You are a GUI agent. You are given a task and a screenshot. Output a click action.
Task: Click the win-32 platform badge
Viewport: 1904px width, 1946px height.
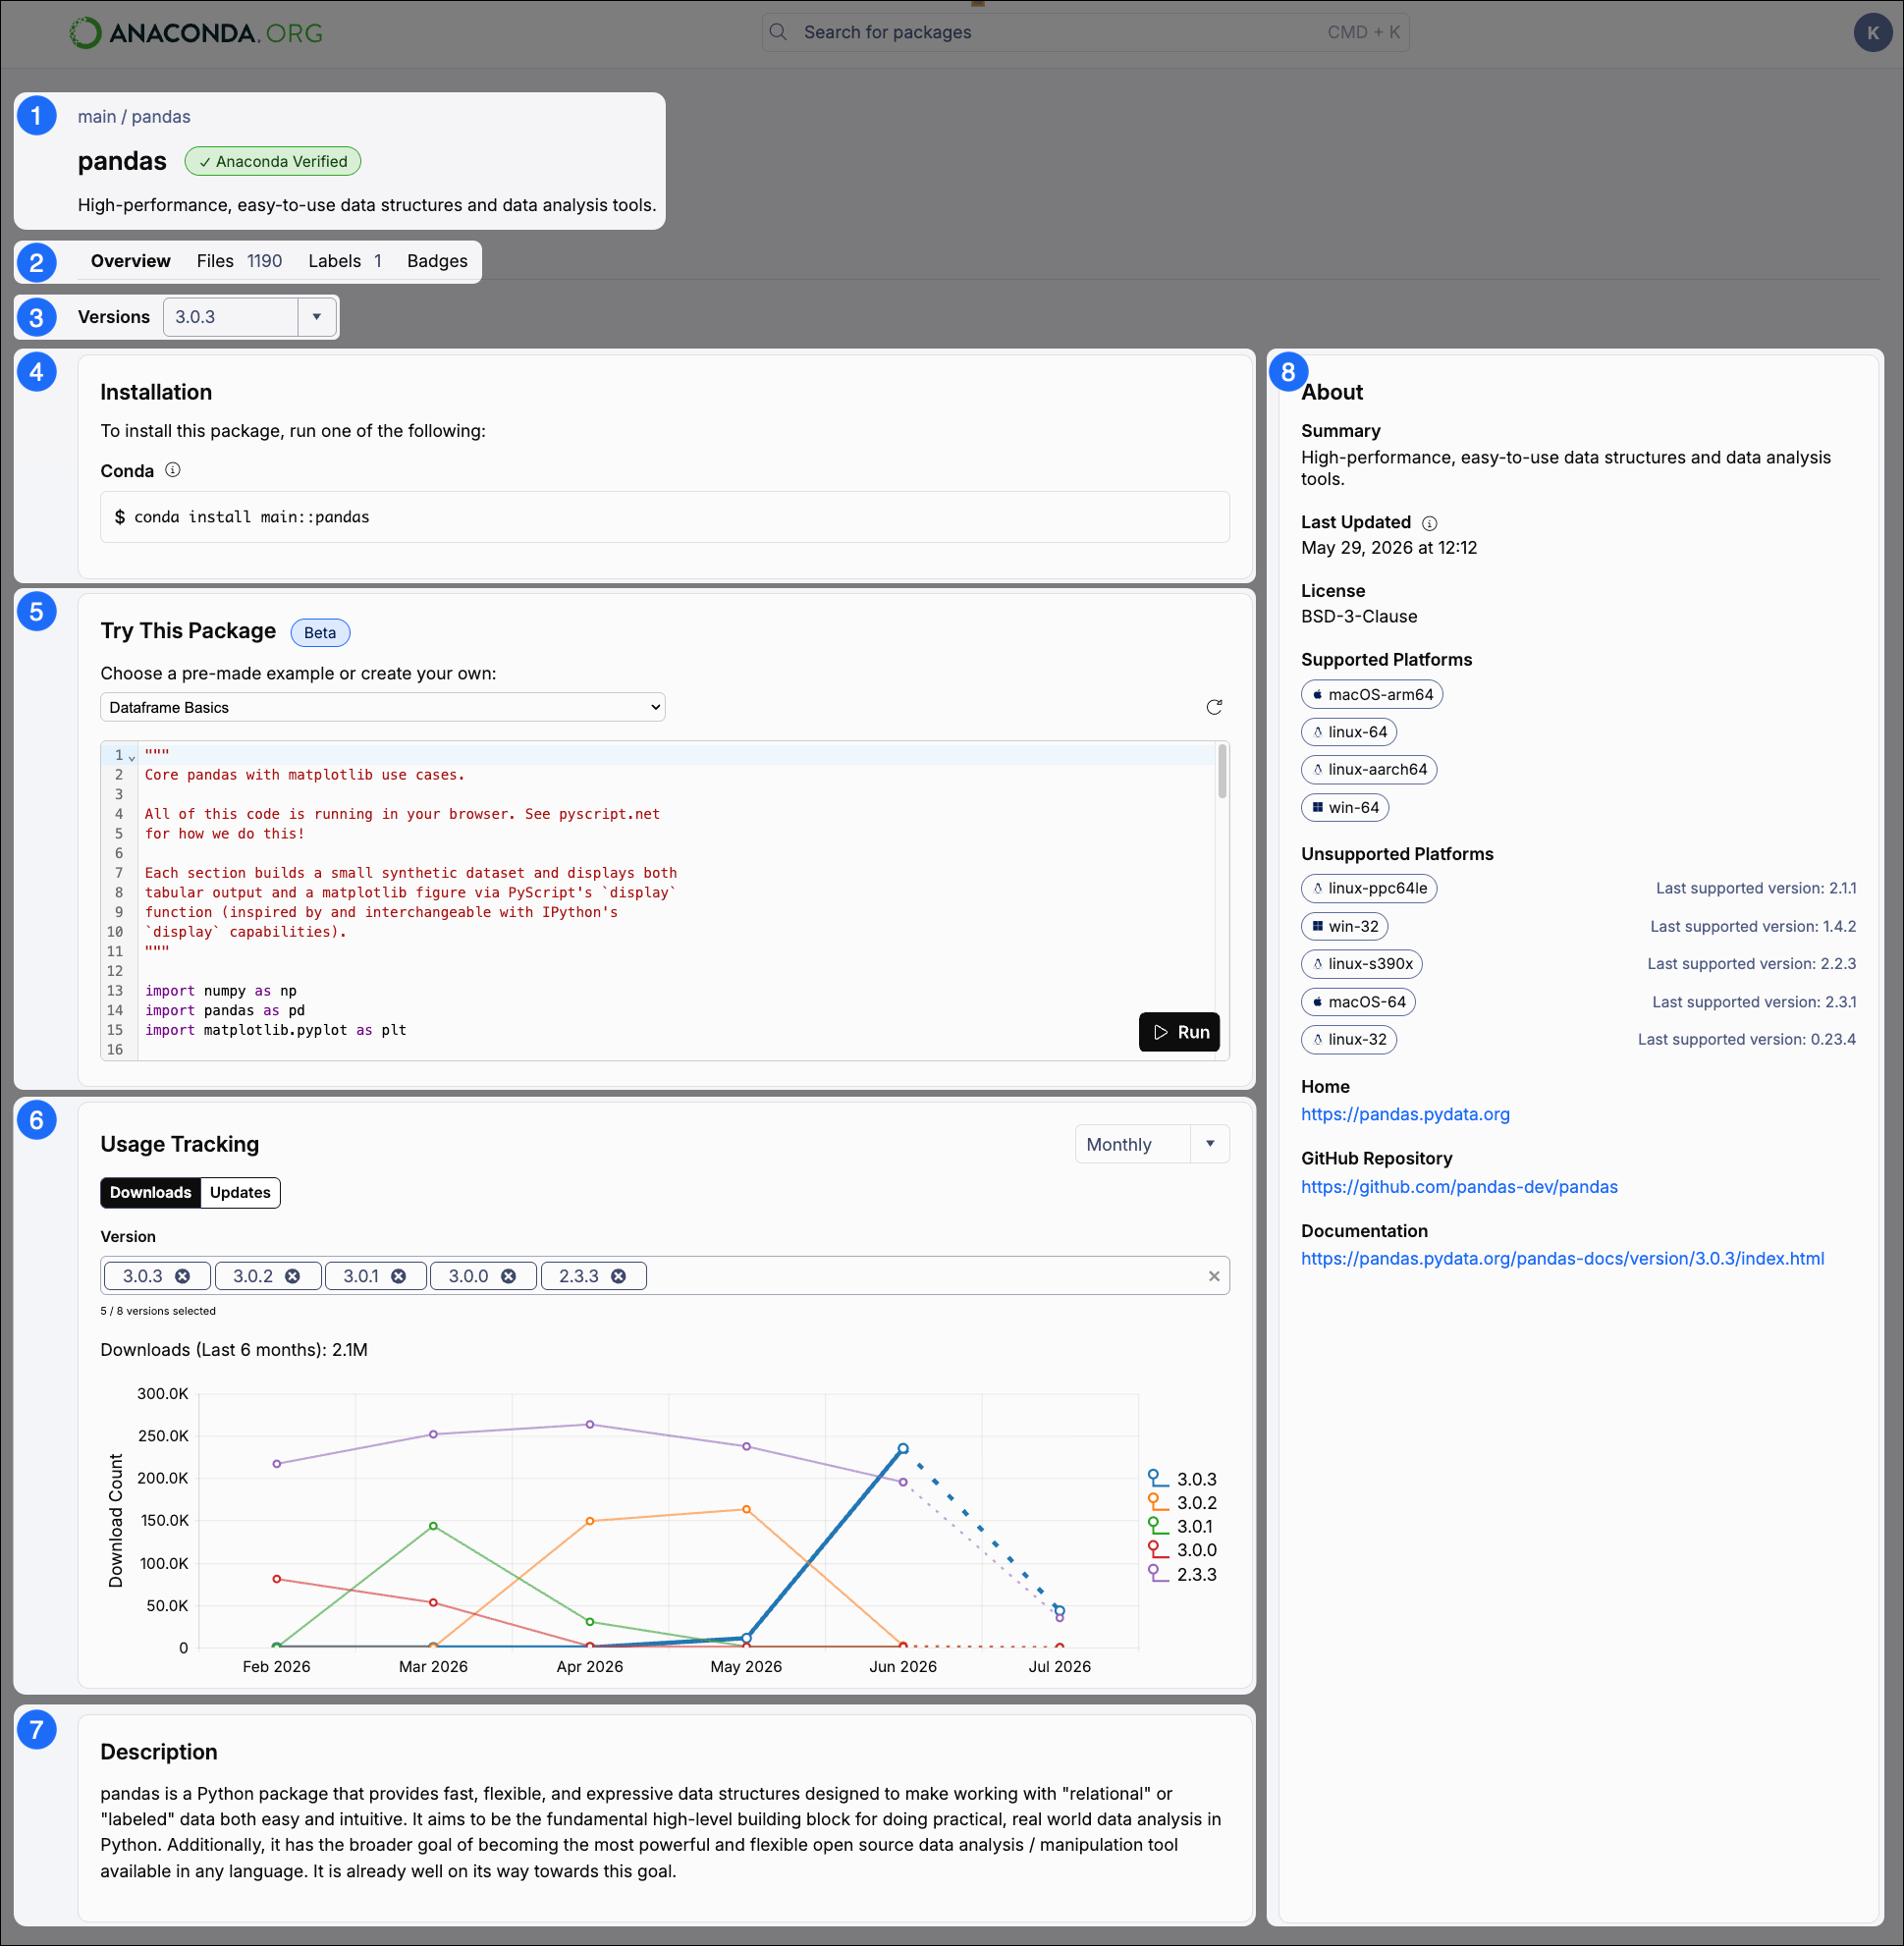pos(1344,926)
